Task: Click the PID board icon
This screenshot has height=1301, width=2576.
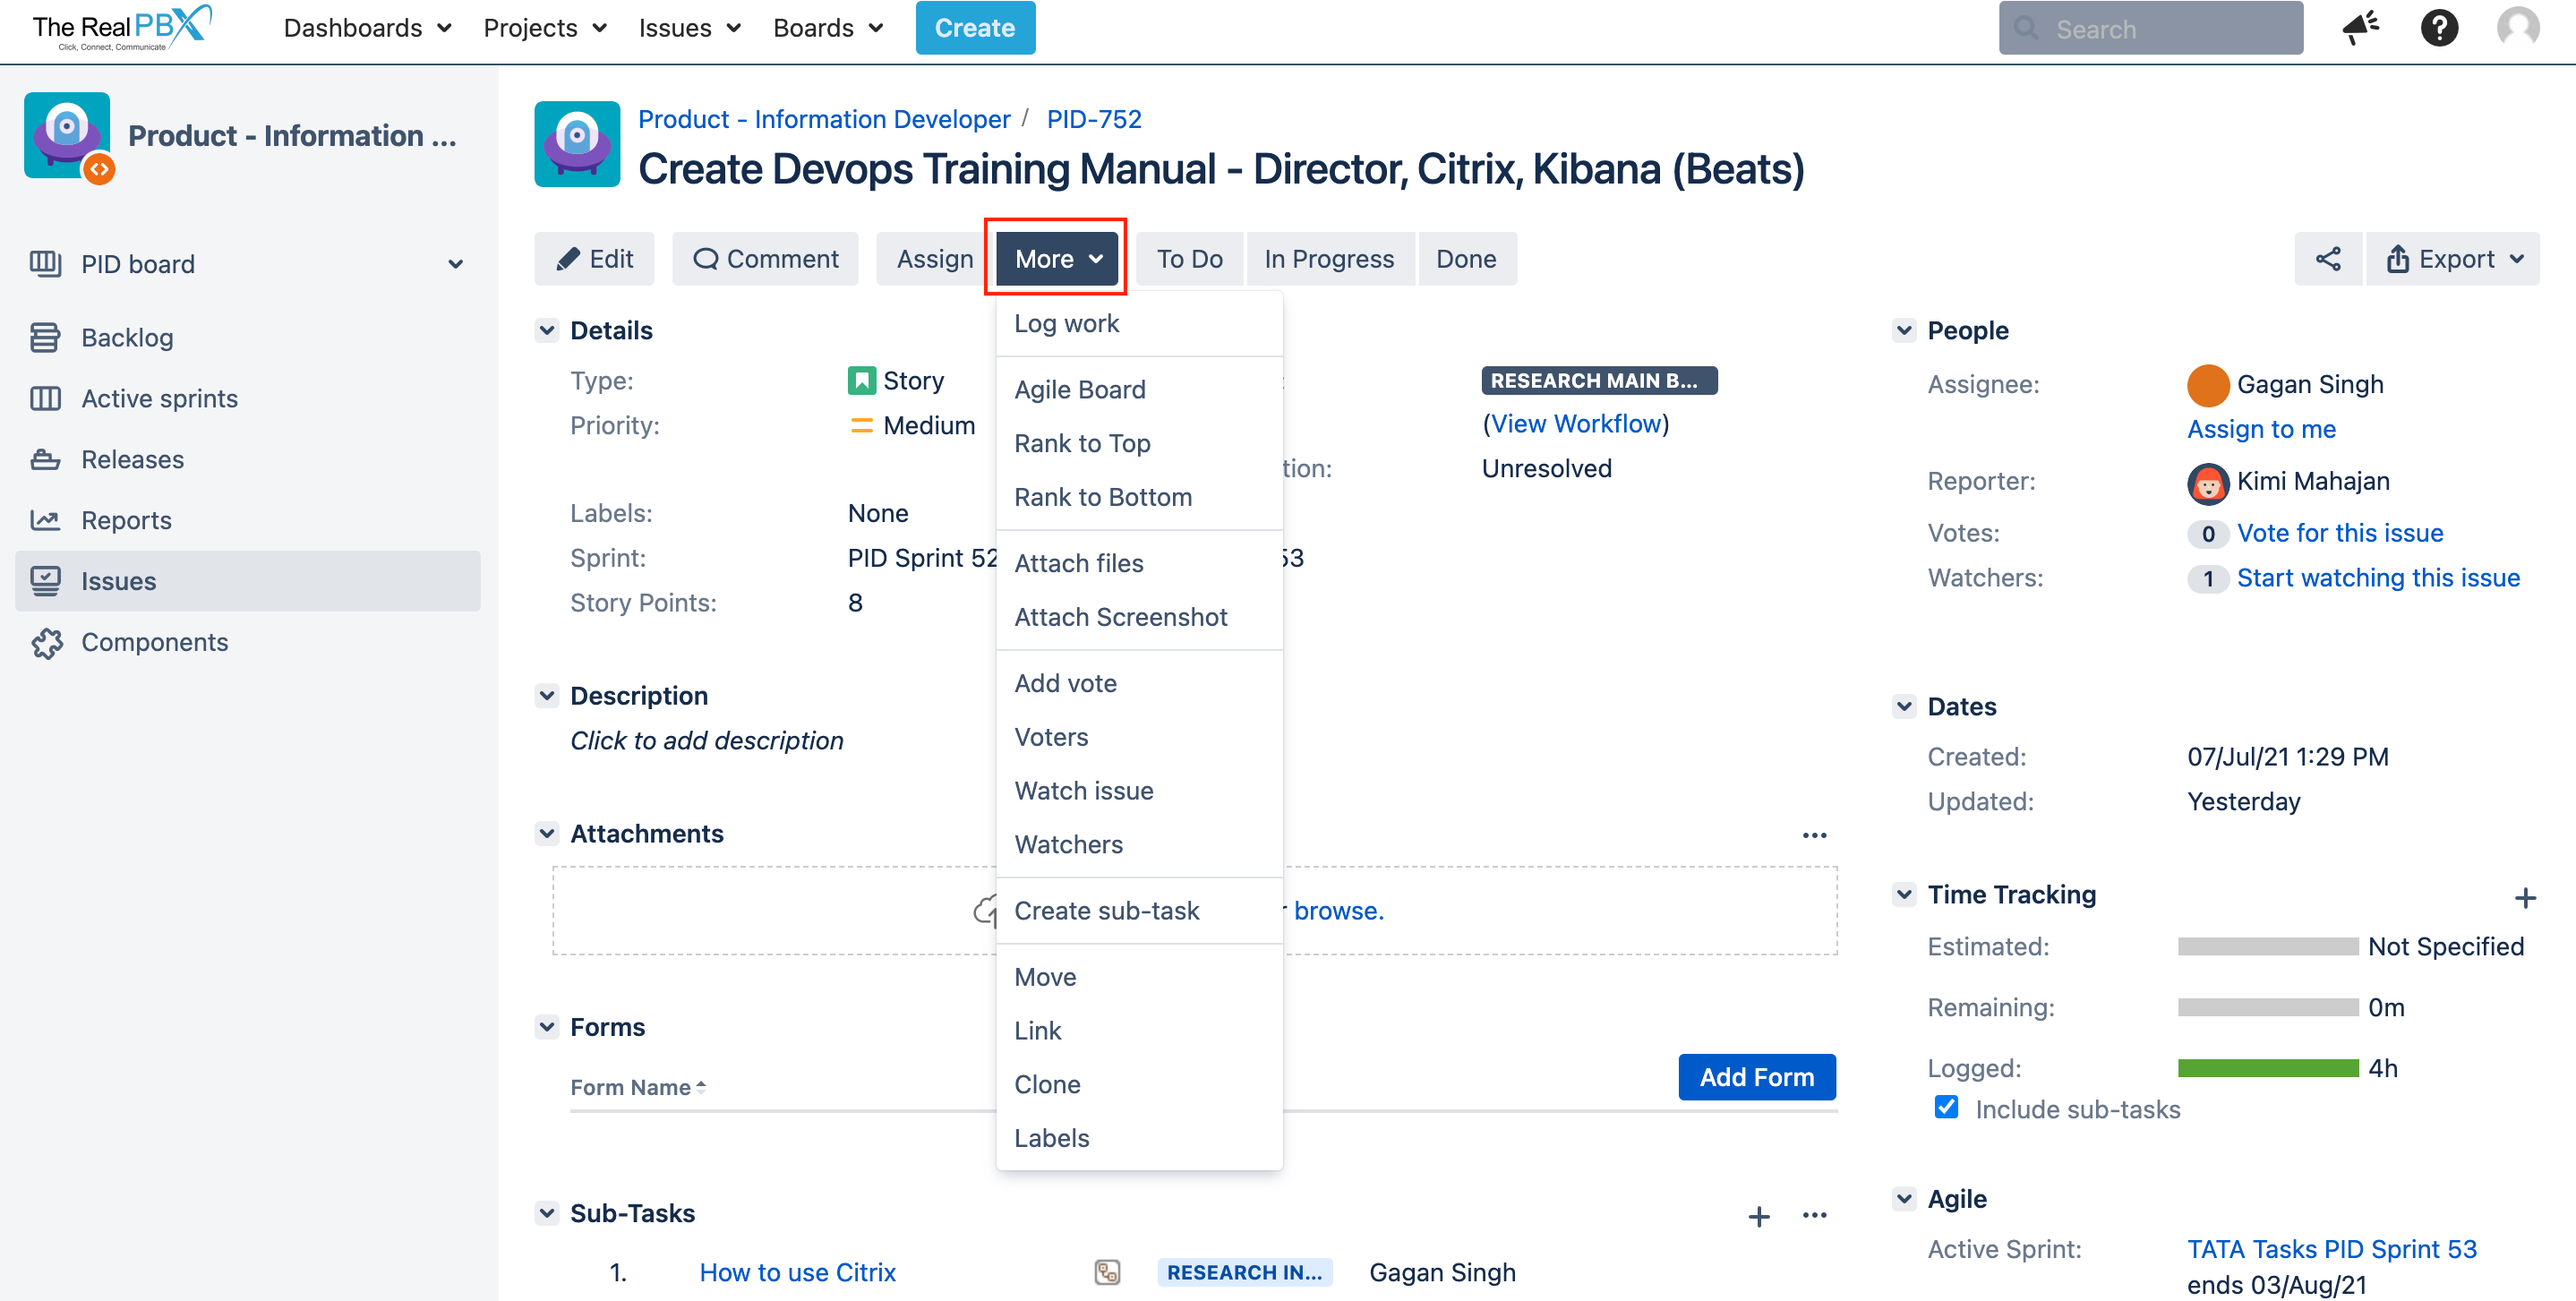Action: 45,264
